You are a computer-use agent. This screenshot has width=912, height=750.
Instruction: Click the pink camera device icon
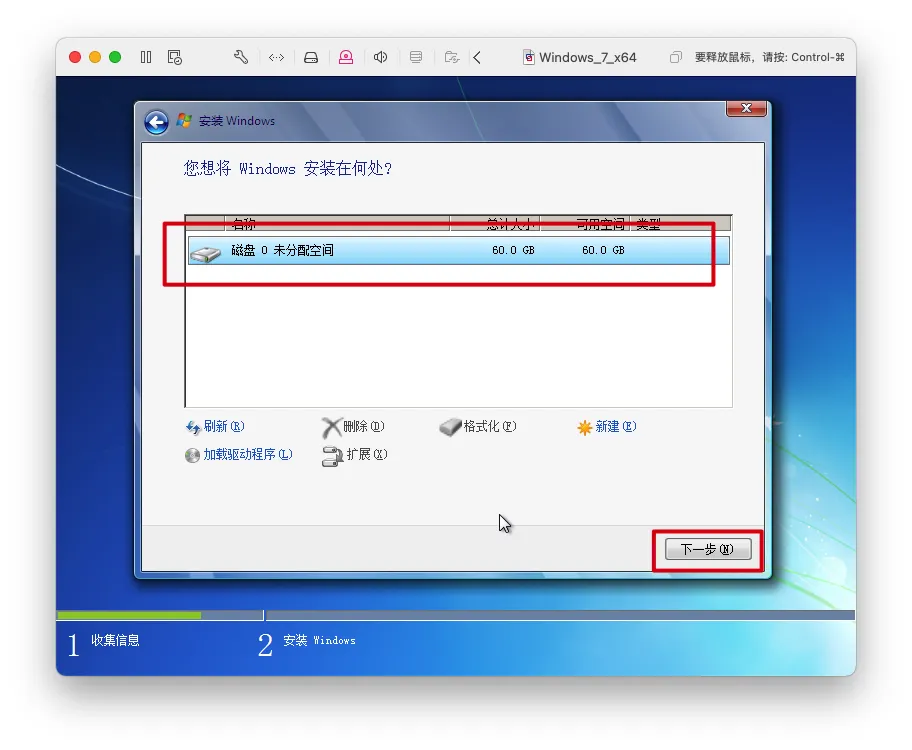pyautogui.click(x=346, y=57)
